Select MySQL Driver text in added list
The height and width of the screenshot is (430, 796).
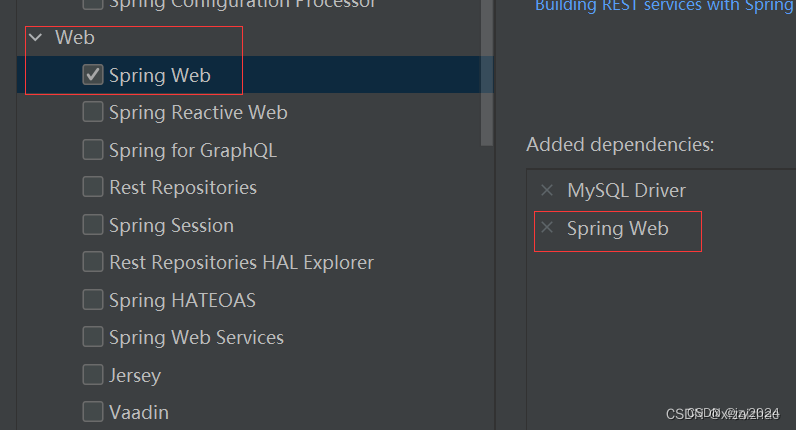tap(626, 190)
